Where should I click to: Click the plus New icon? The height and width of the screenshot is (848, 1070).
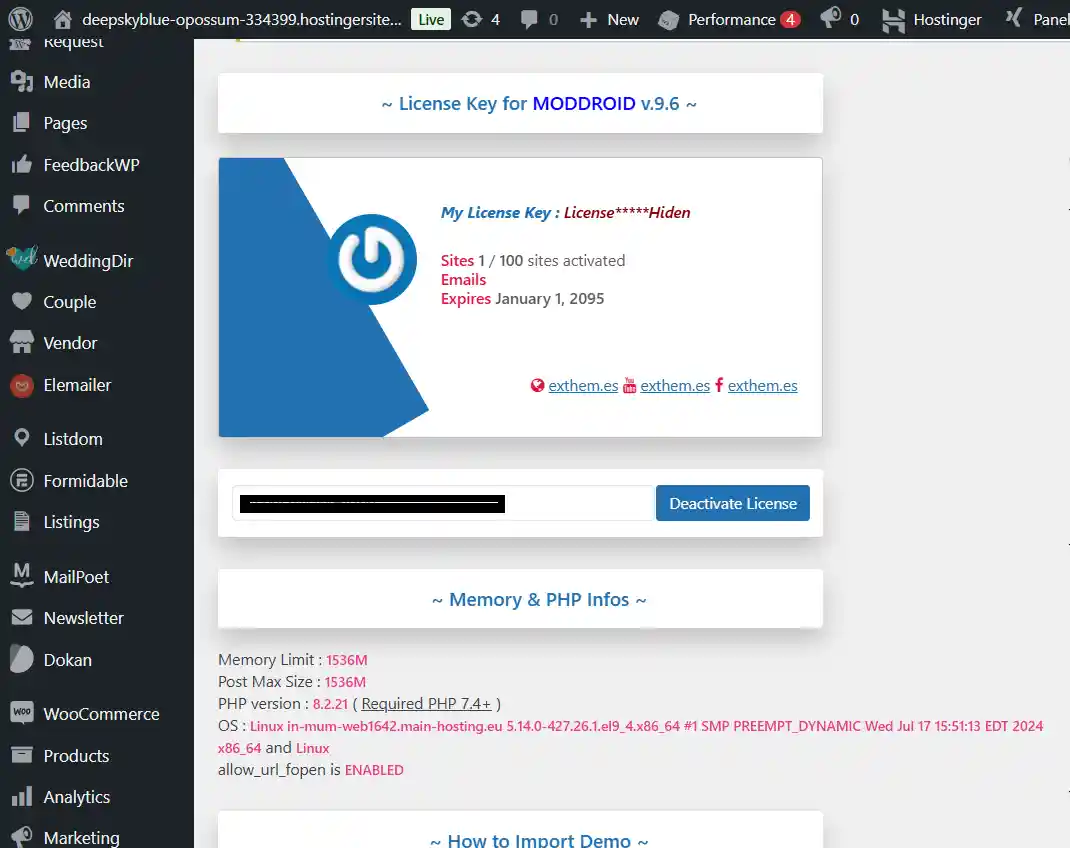pyautogui.click(x=588, y=20)
